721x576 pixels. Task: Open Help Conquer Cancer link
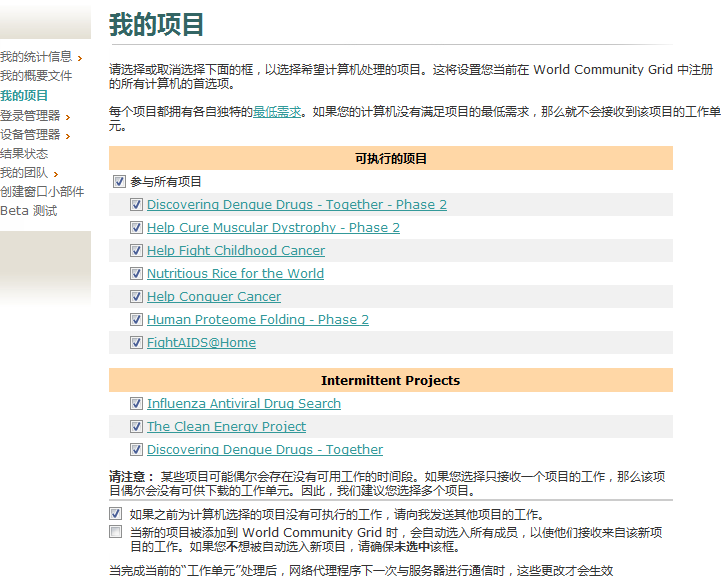click(x=214, y=297)
